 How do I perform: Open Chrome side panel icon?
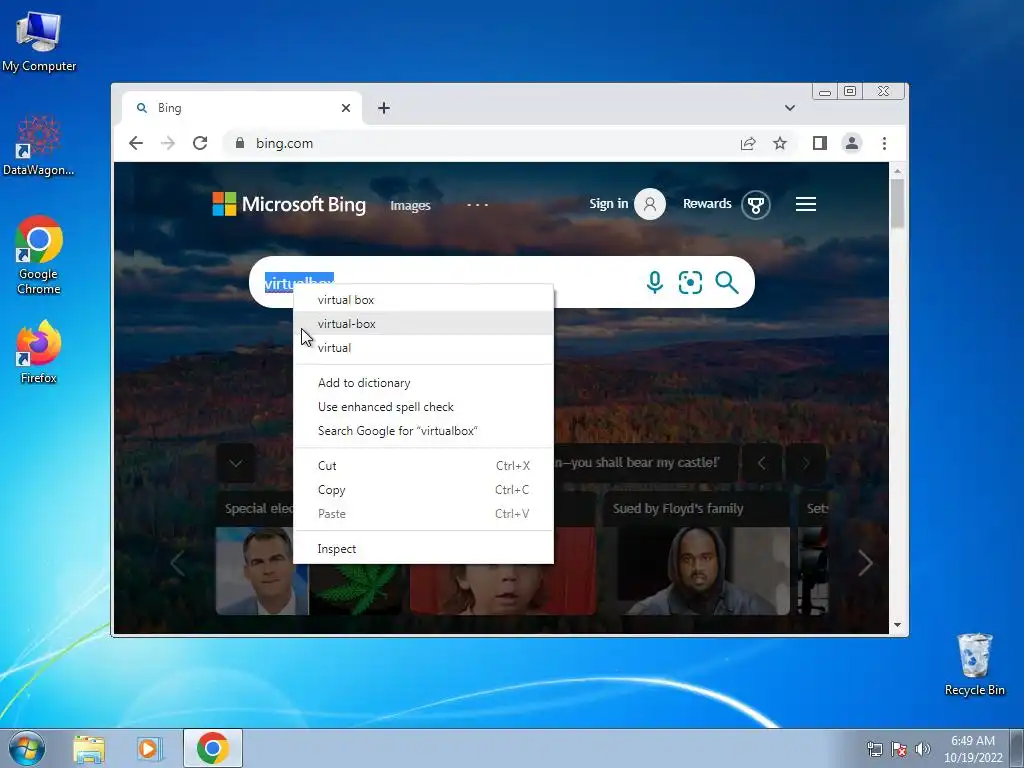tap(820, 143)
